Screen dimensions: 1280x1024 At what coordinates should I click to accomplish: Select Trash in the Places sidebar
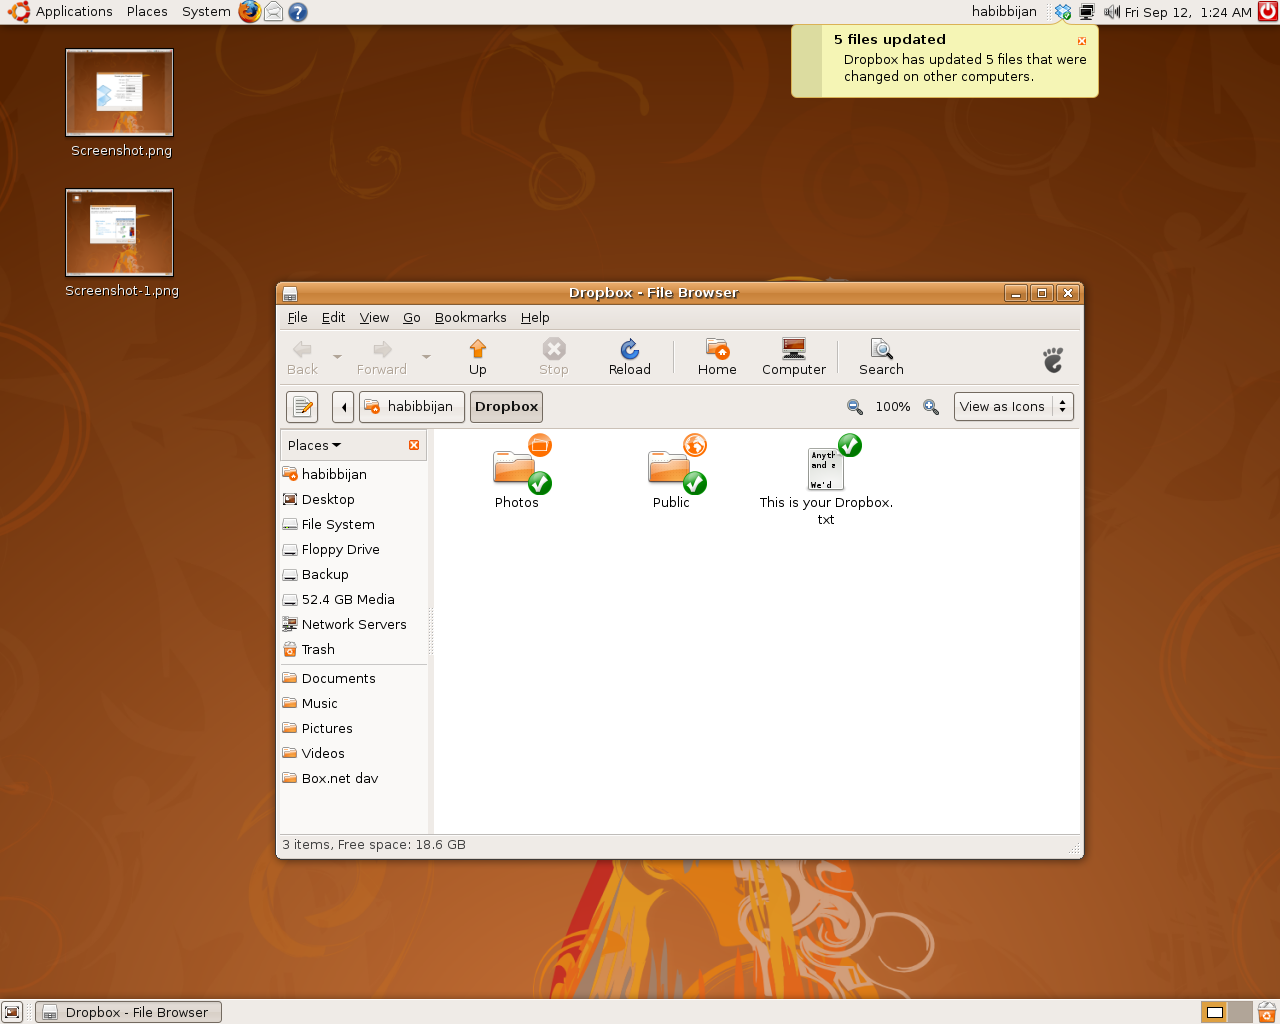click(x=353, y=649)
